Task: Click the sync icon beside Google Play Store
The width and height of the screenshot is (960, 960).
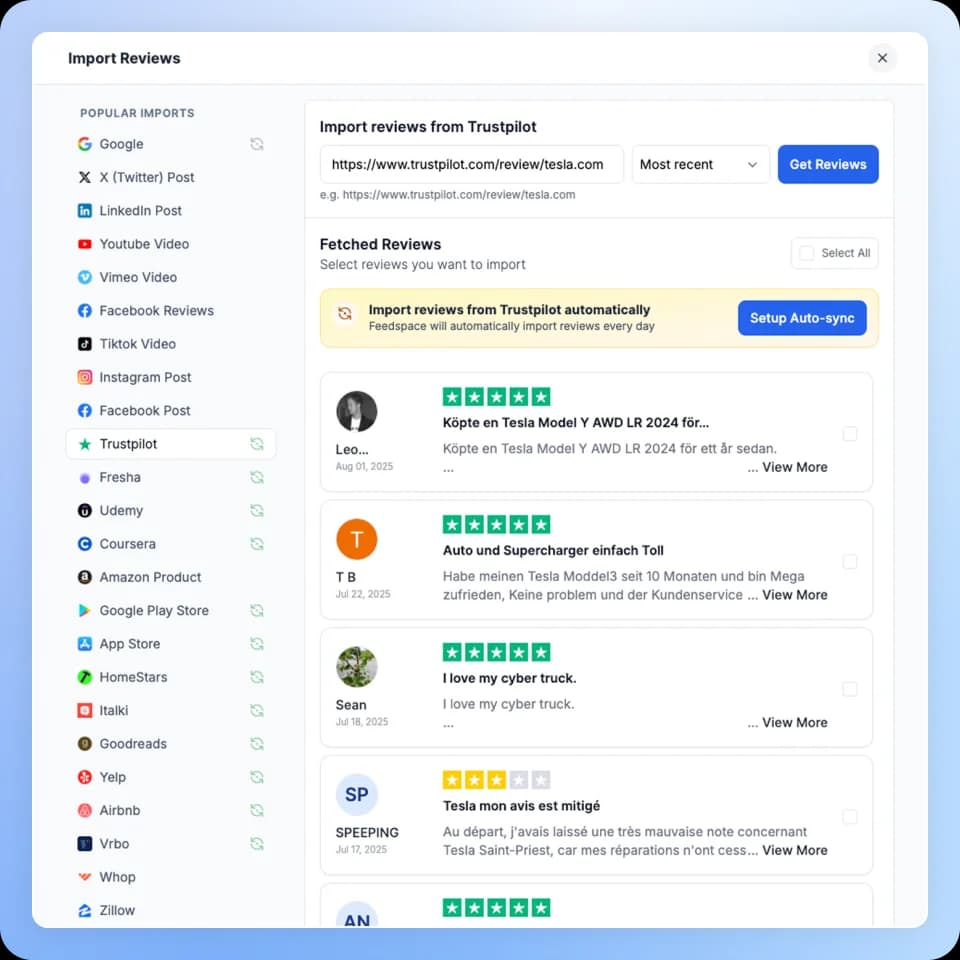Action: [257, 611]
